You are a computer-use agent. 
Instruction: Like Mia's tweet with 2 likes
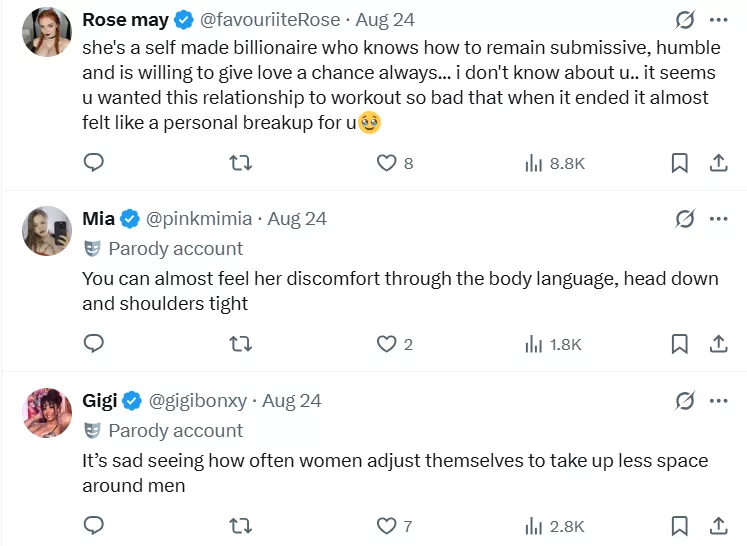pos(386,344)
